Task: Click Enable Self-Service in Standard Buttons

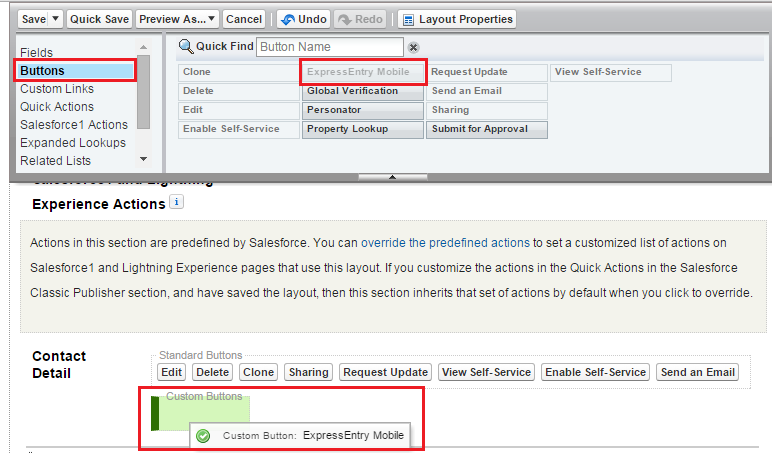Action: point(595,372)
